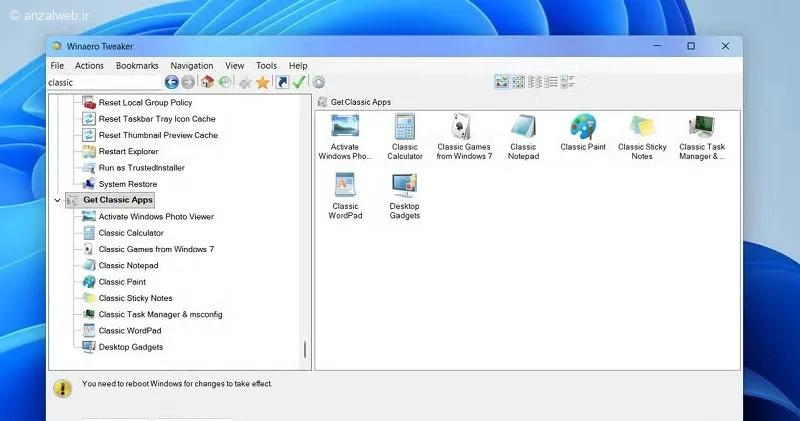
Task: Open the Classic Paint icon in right pane
Action: pyautogui.click(x=583, y=133)
